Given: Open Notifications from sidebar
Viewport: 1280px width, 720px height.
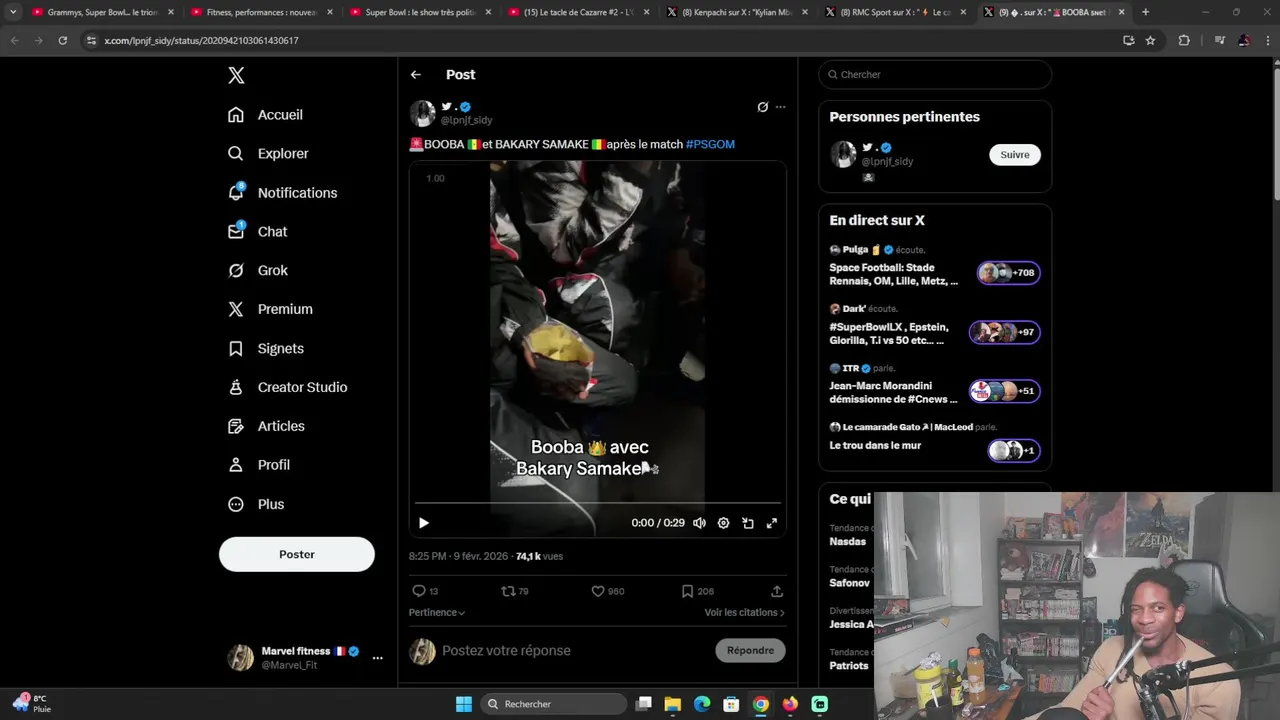Looking at the screenshot, I should point(282,193).
